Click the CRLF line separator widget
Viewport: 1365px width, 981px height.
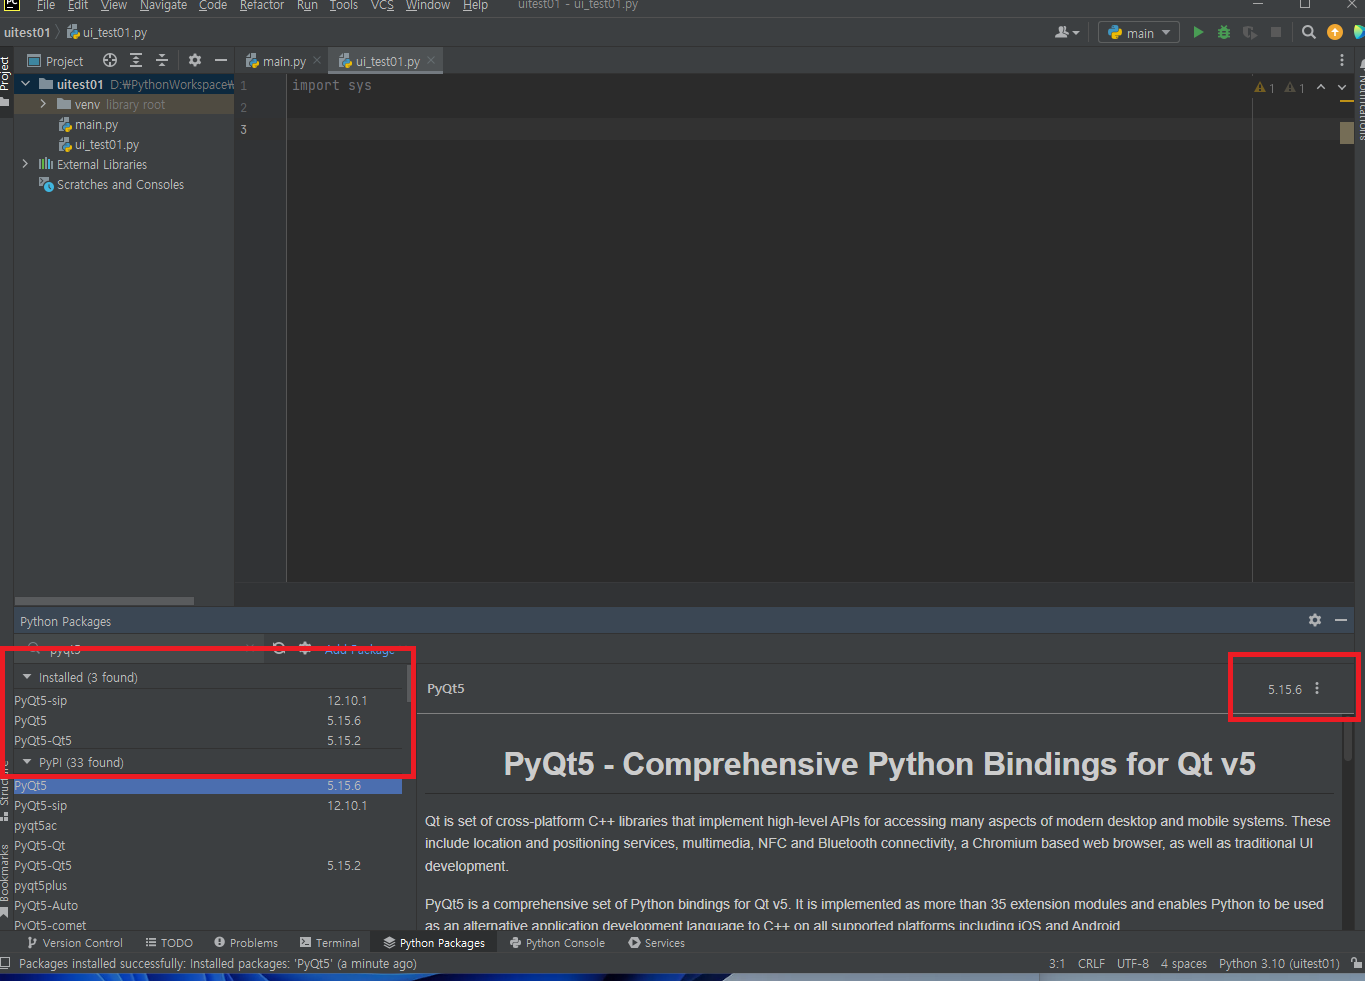(1091, 963)
